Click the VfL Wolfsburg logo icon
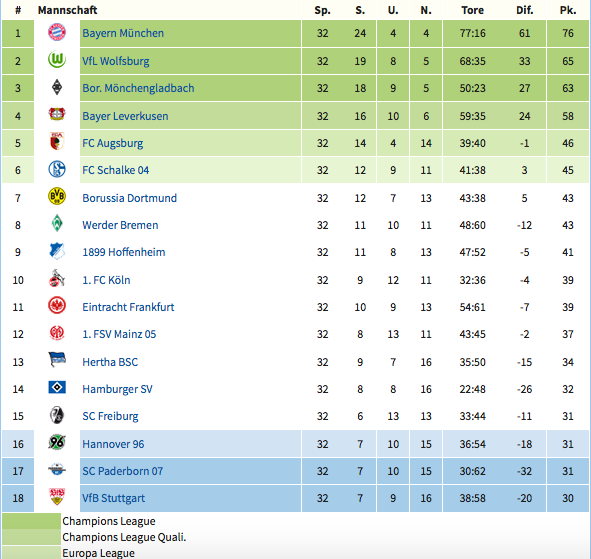The height and width of the screenshot is (559, 591). pos(57,60)
